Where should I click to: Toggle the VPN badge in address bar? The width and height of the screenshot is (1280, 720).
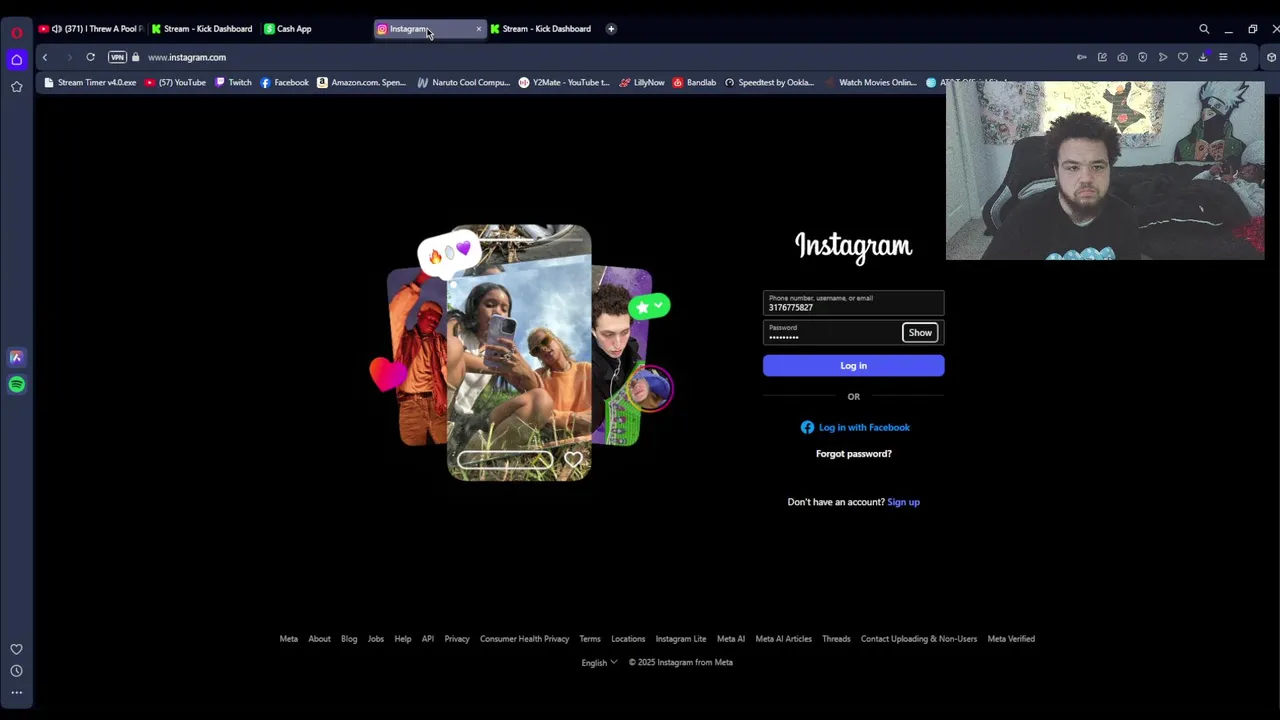[x=117, y=57]
